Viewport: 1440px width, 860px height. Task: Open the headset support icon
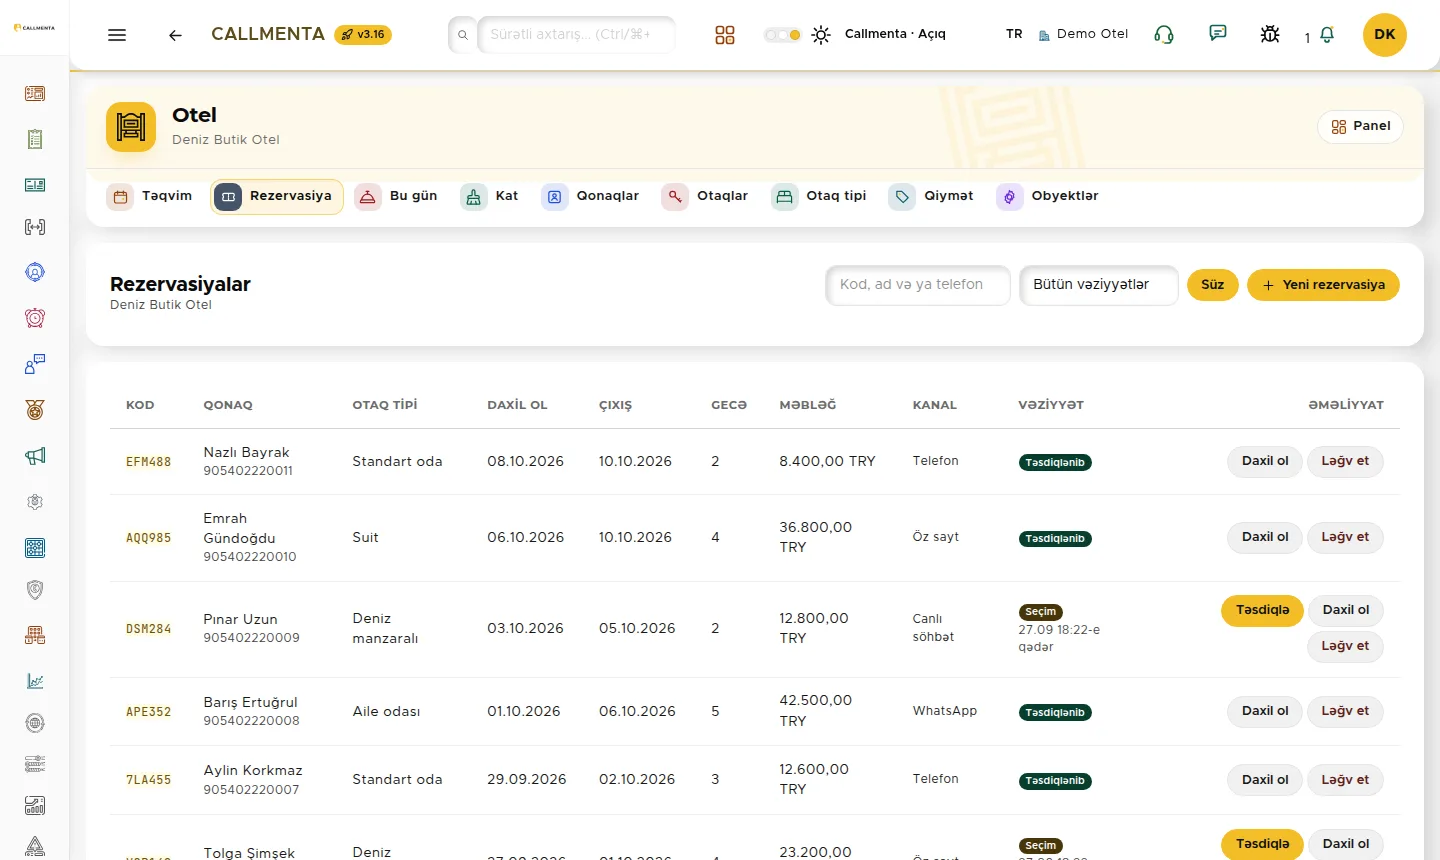click(1164, 34)
